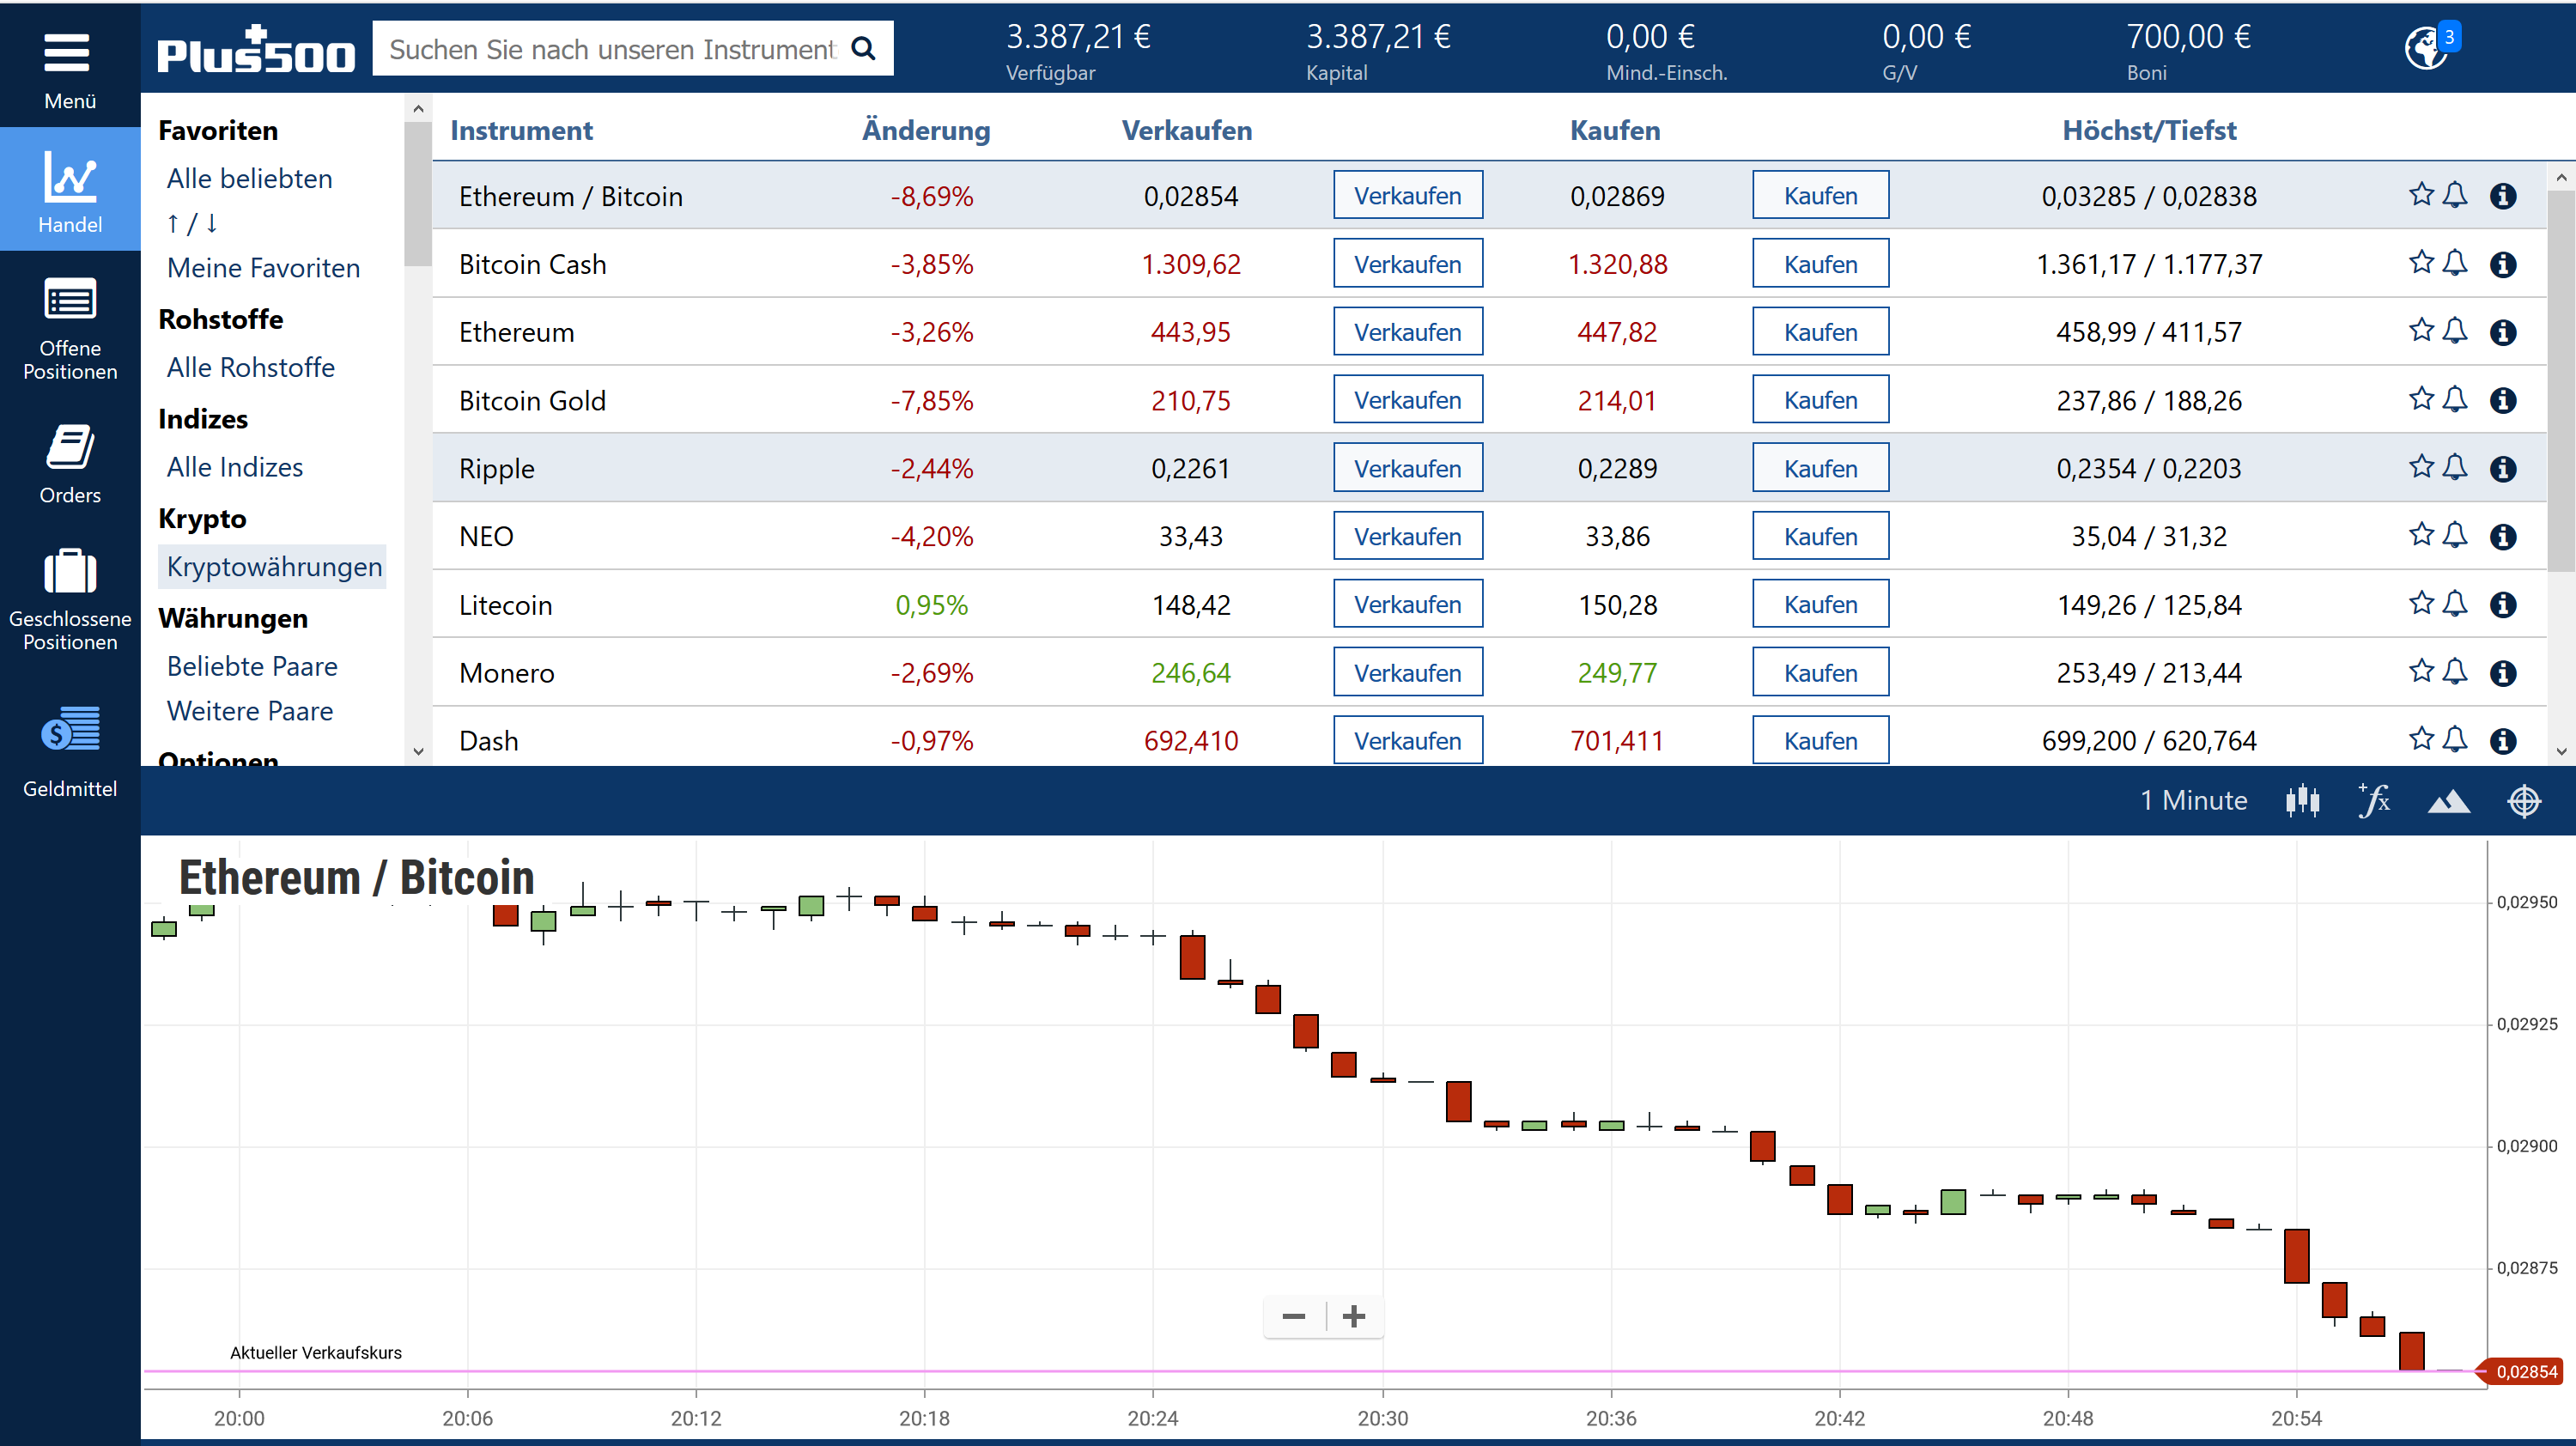Click the search magnifier icon
Screen dimensions: 2576x1446
(863, 49)
